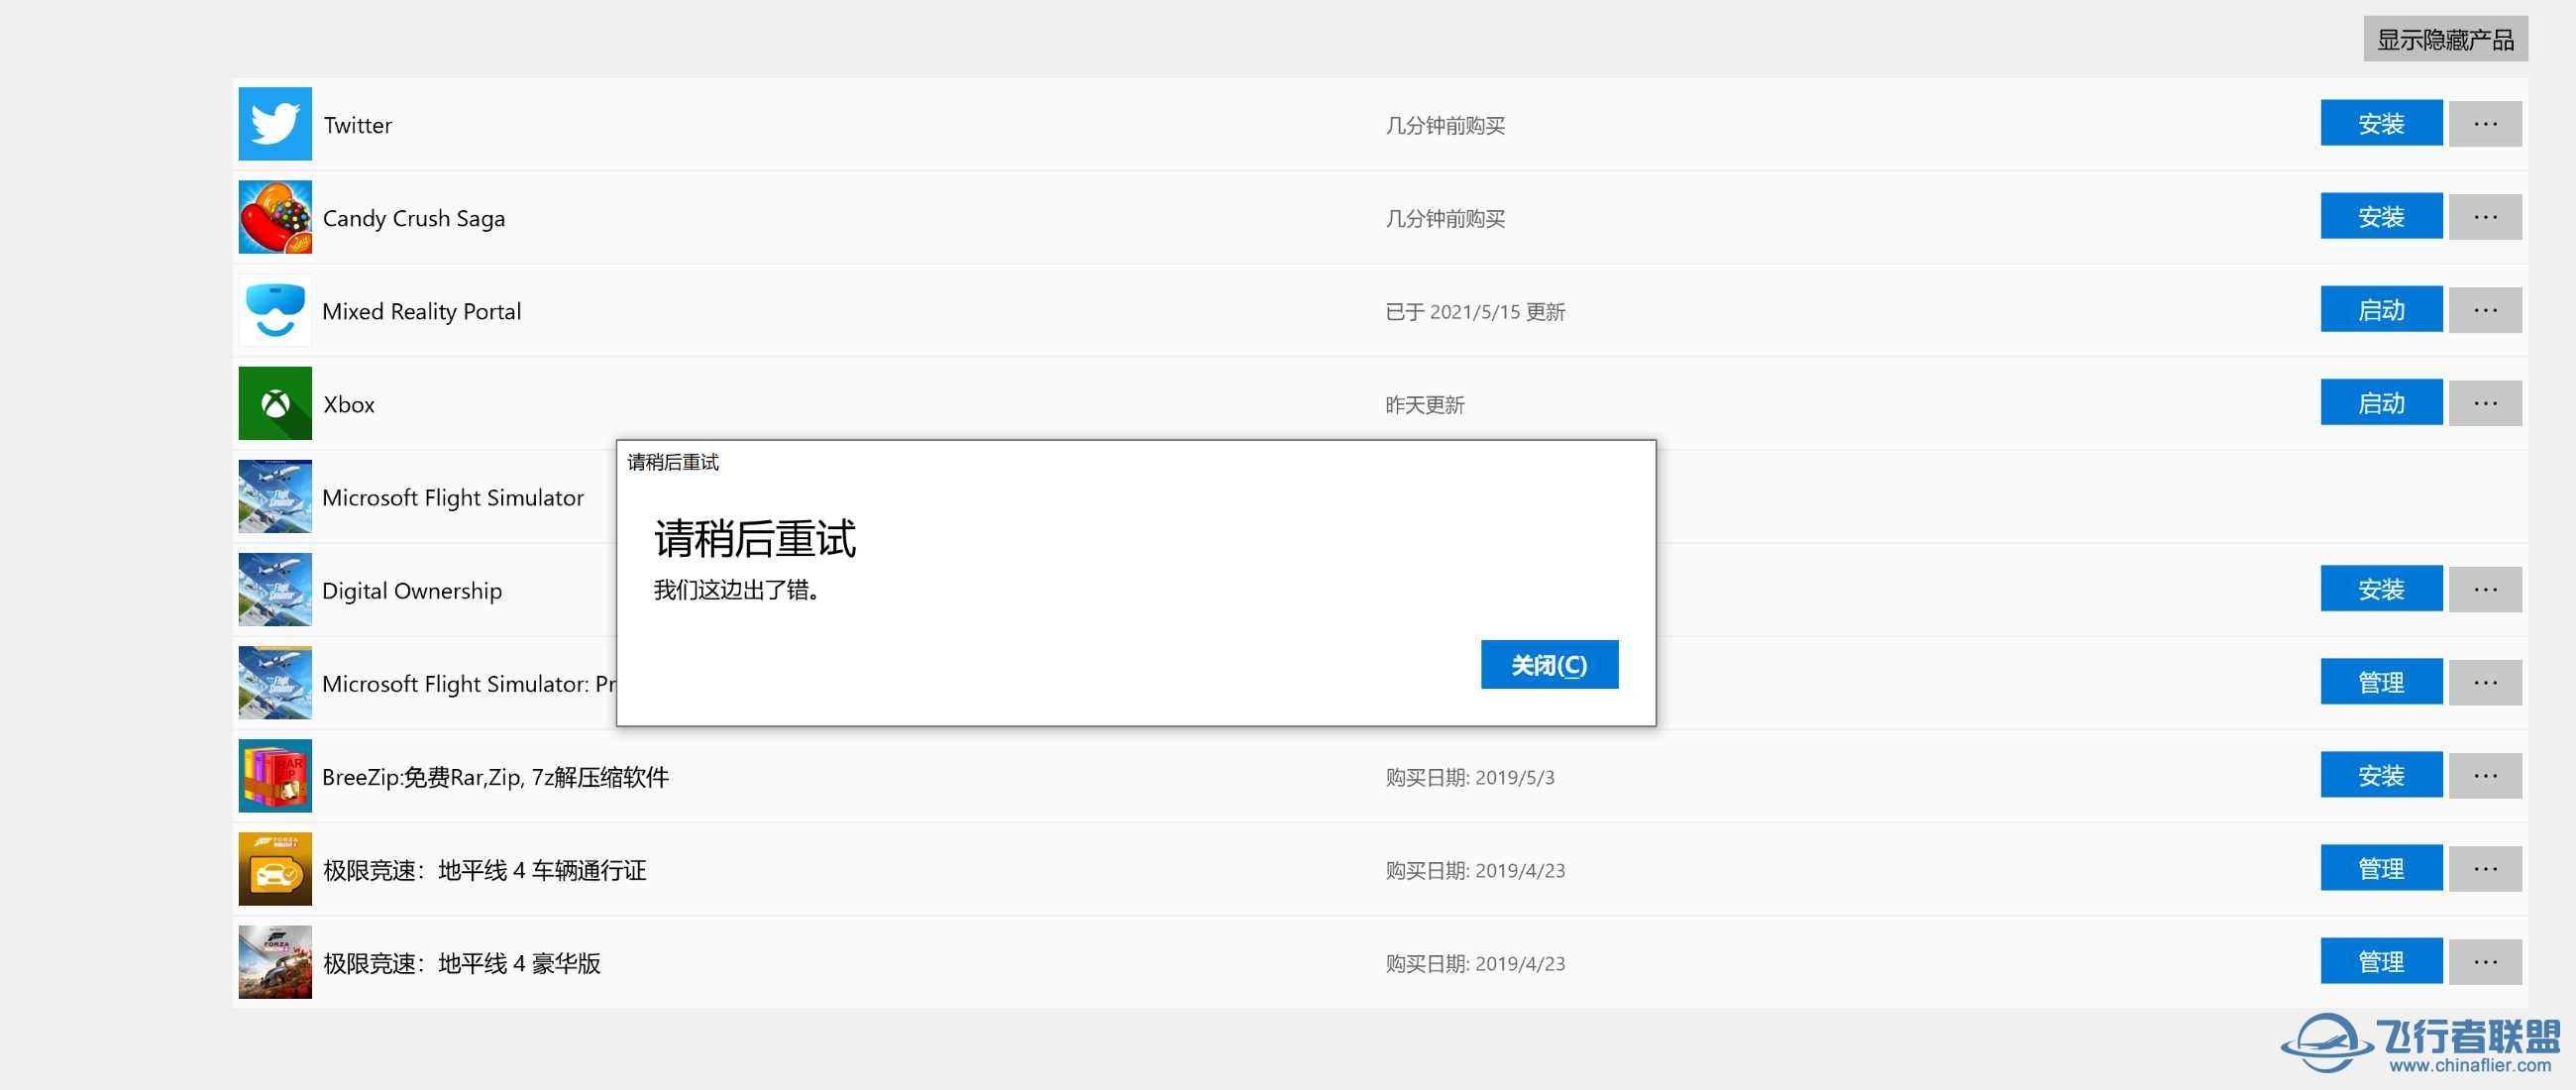Click the Digital Ownership thumbnail icon

click(x=274, y=590)
